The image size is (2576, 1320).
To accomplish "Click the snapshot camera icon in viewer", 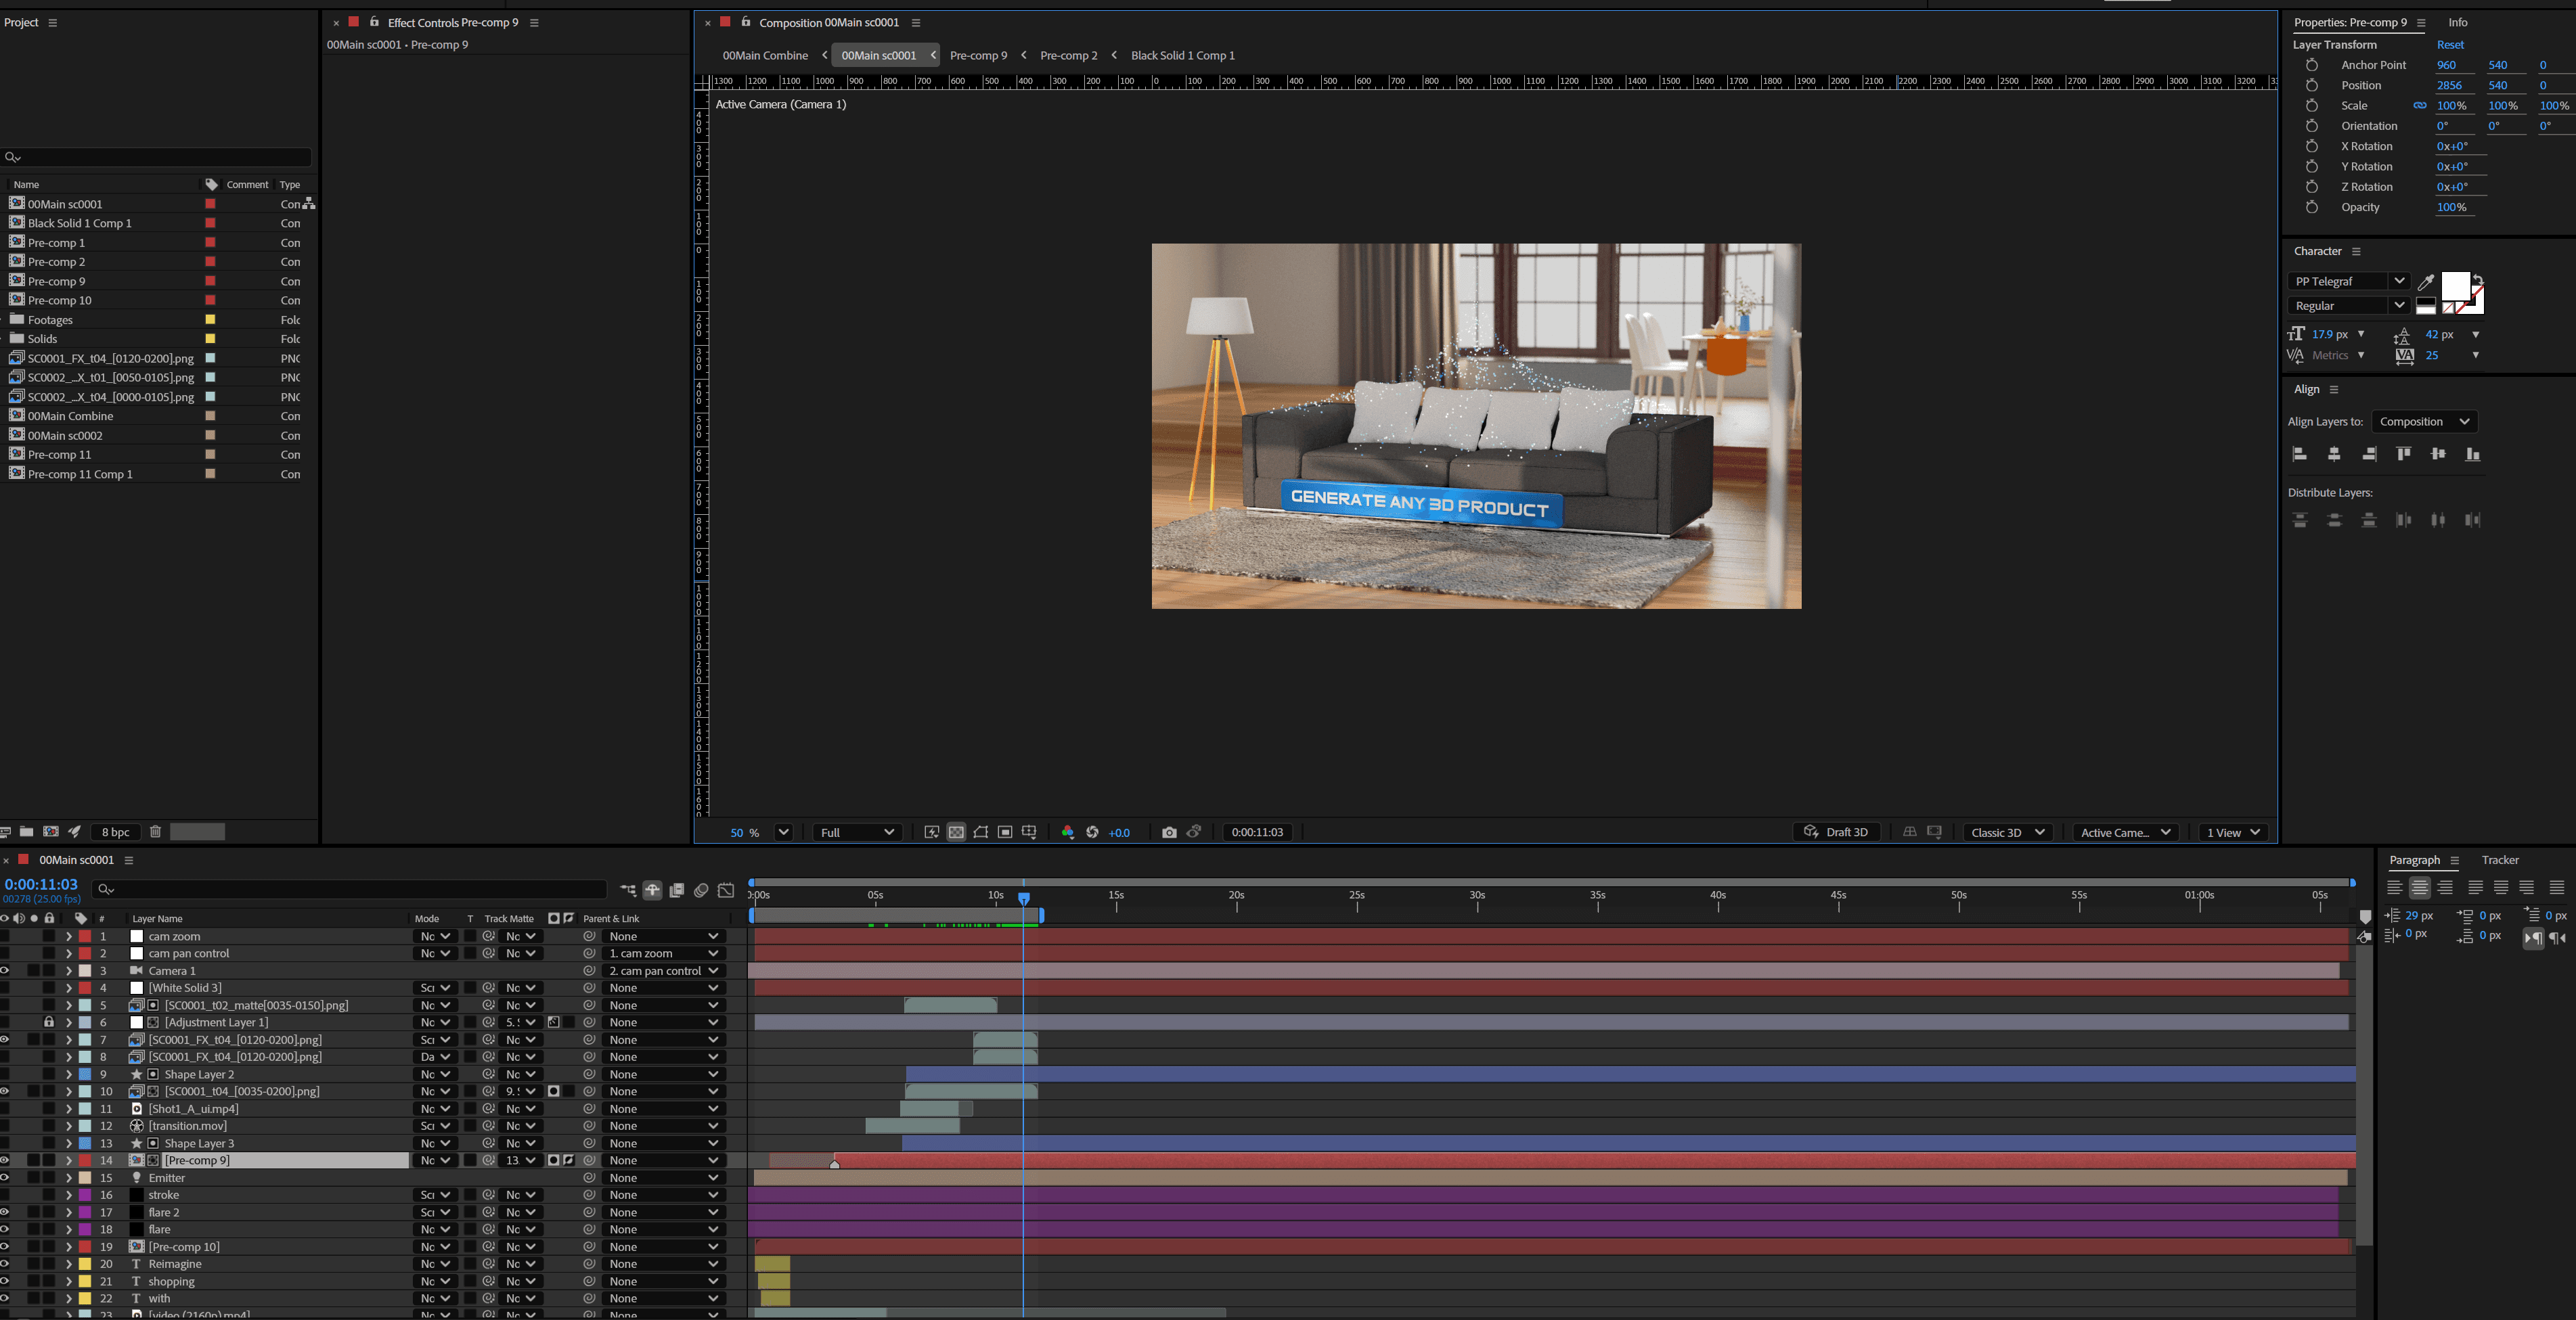I will pos(1169,832).
